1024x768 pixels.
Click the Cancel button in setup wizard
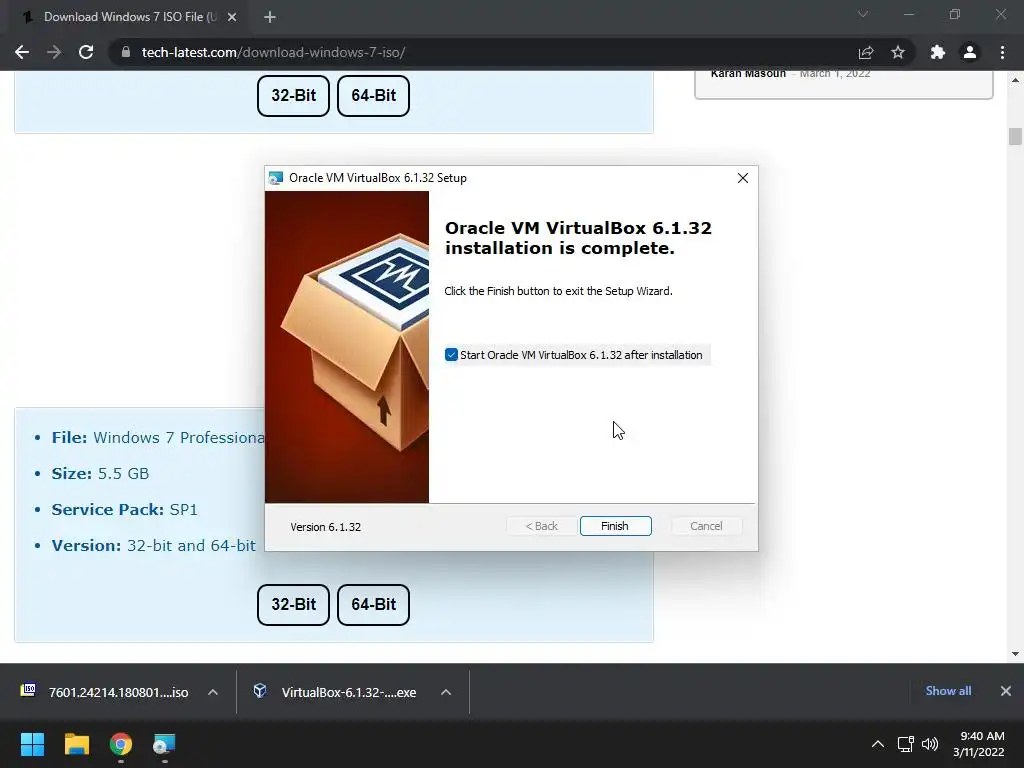coord(706,526)
